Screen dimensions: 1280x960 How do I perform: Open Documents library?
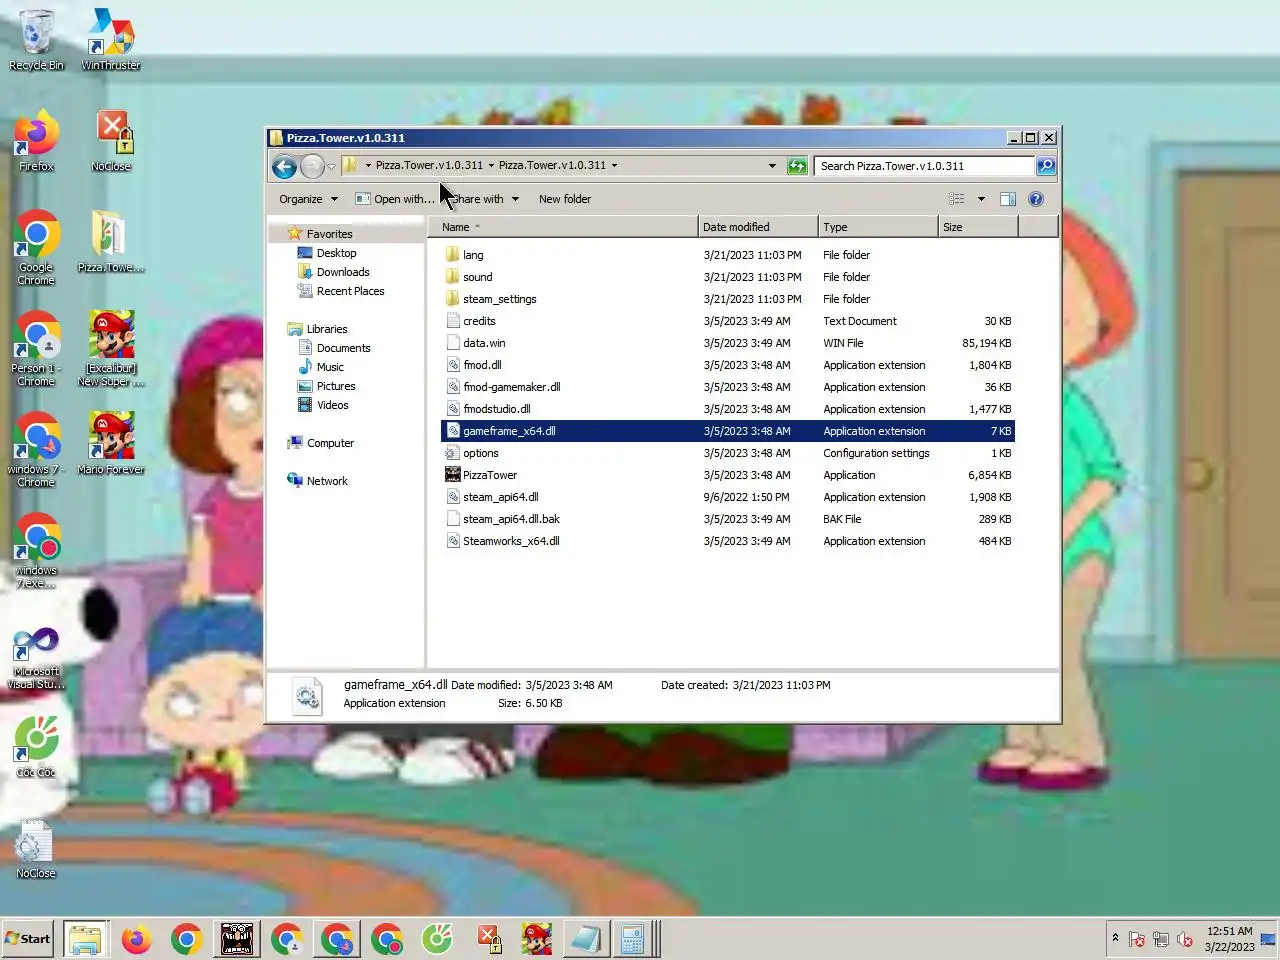tap(343, 348)
